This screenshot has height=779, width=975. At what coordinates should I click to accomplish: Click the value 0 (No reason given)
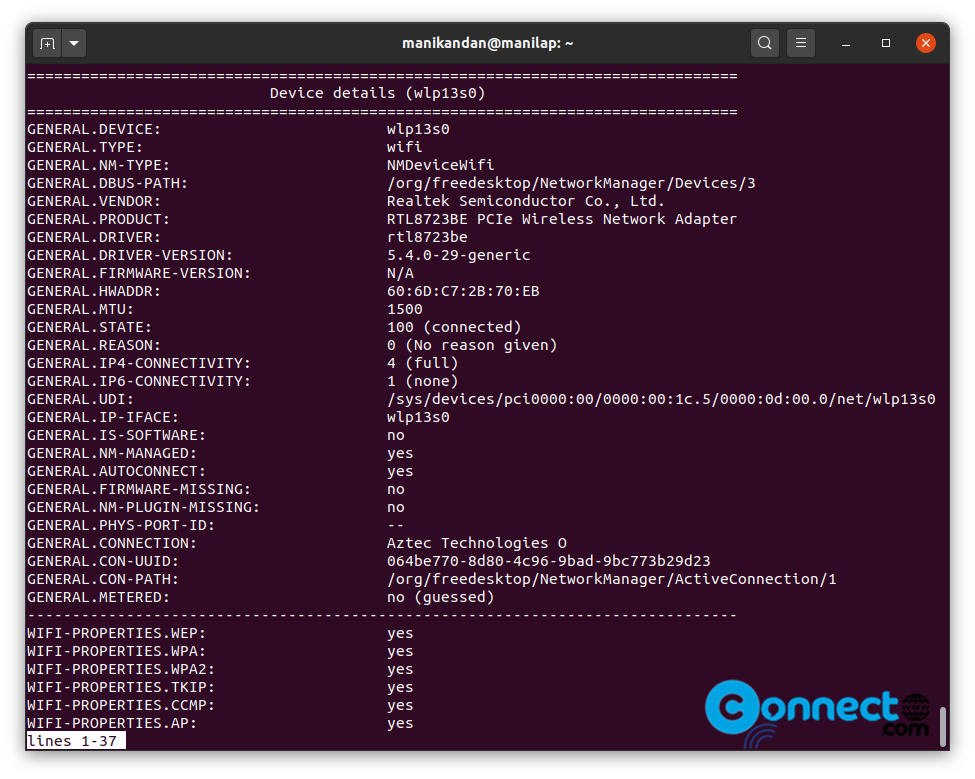pyautogui.click(x=472, y=345)
